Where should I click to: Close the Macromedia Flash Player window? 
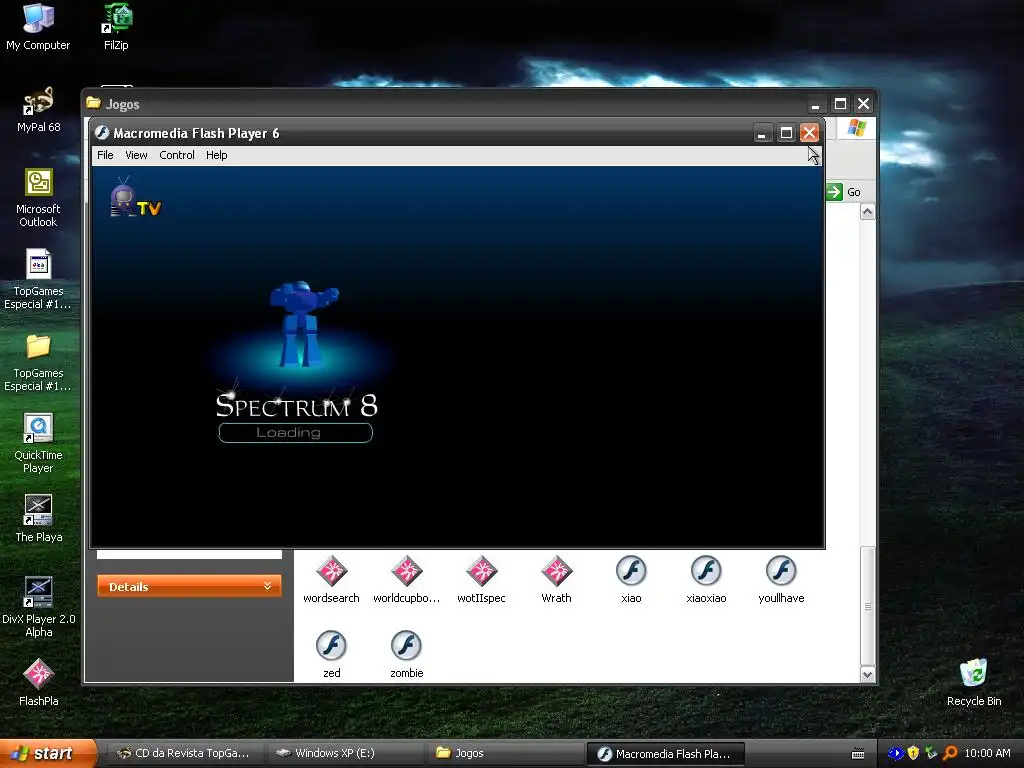(809, 133)
